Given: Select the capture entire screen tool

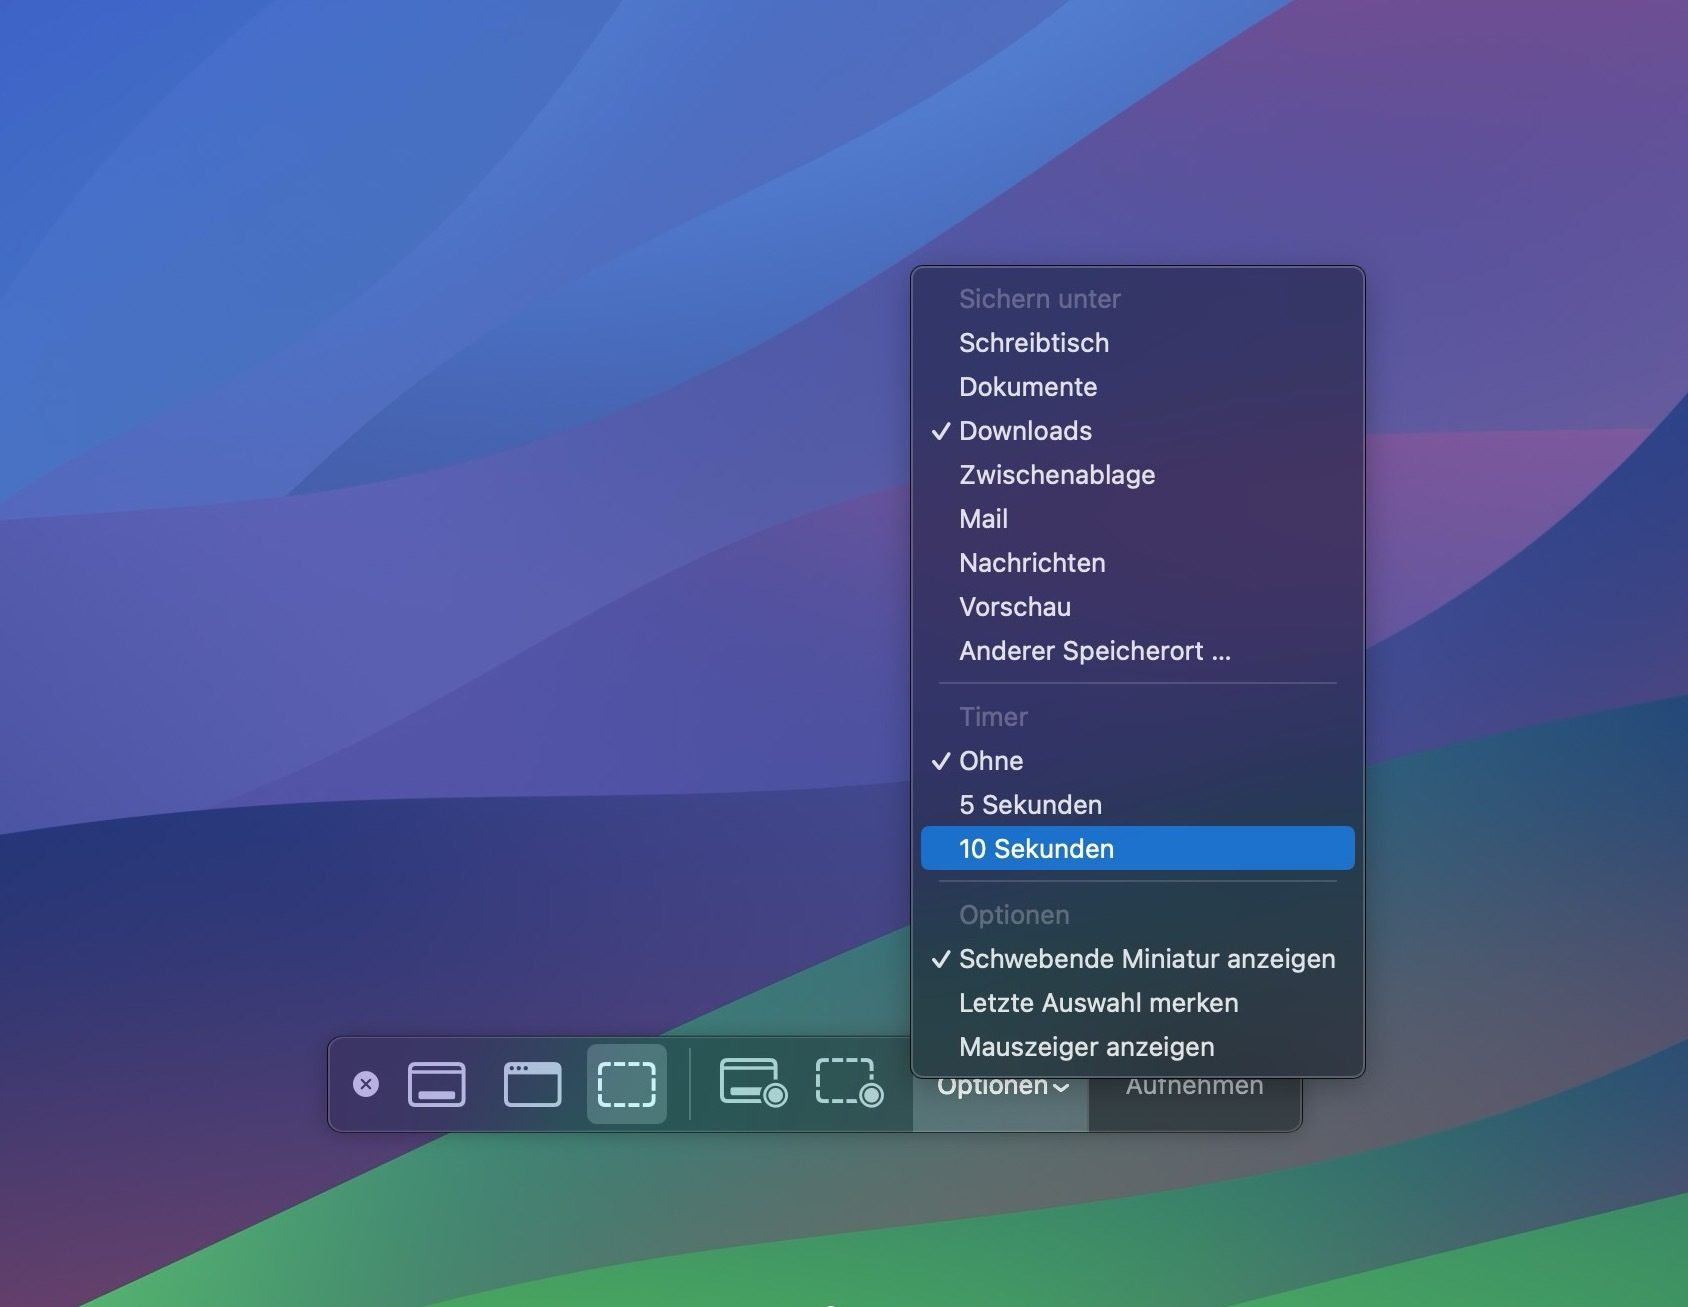Looking at the screenshot, I should point(437,1084).
